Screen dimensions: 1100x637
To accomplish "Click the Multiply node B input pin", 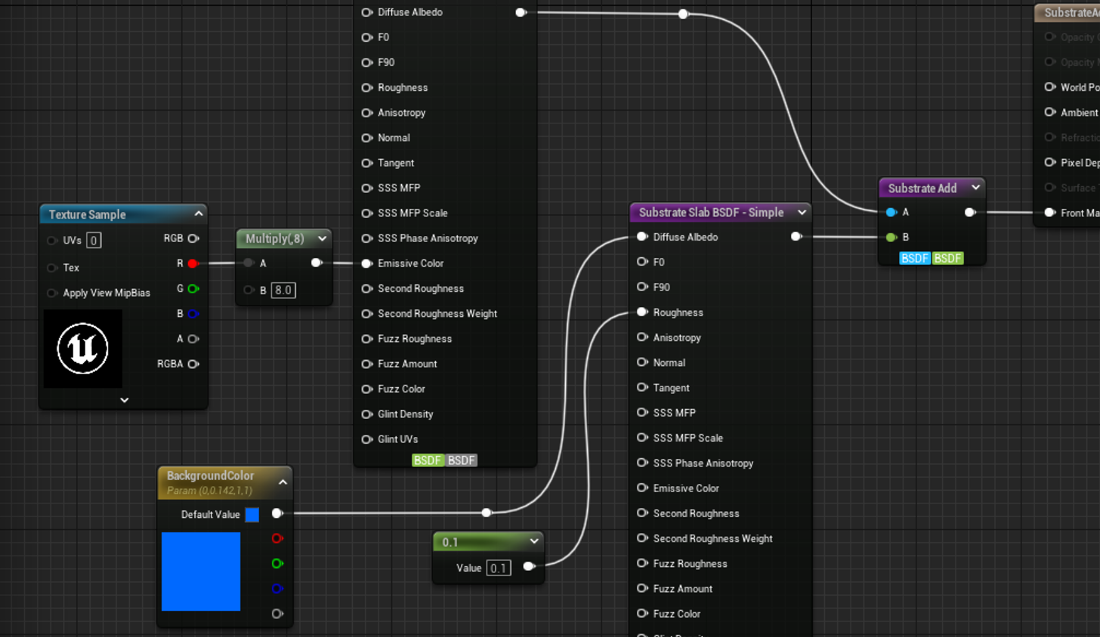I will tap(248, 290).
